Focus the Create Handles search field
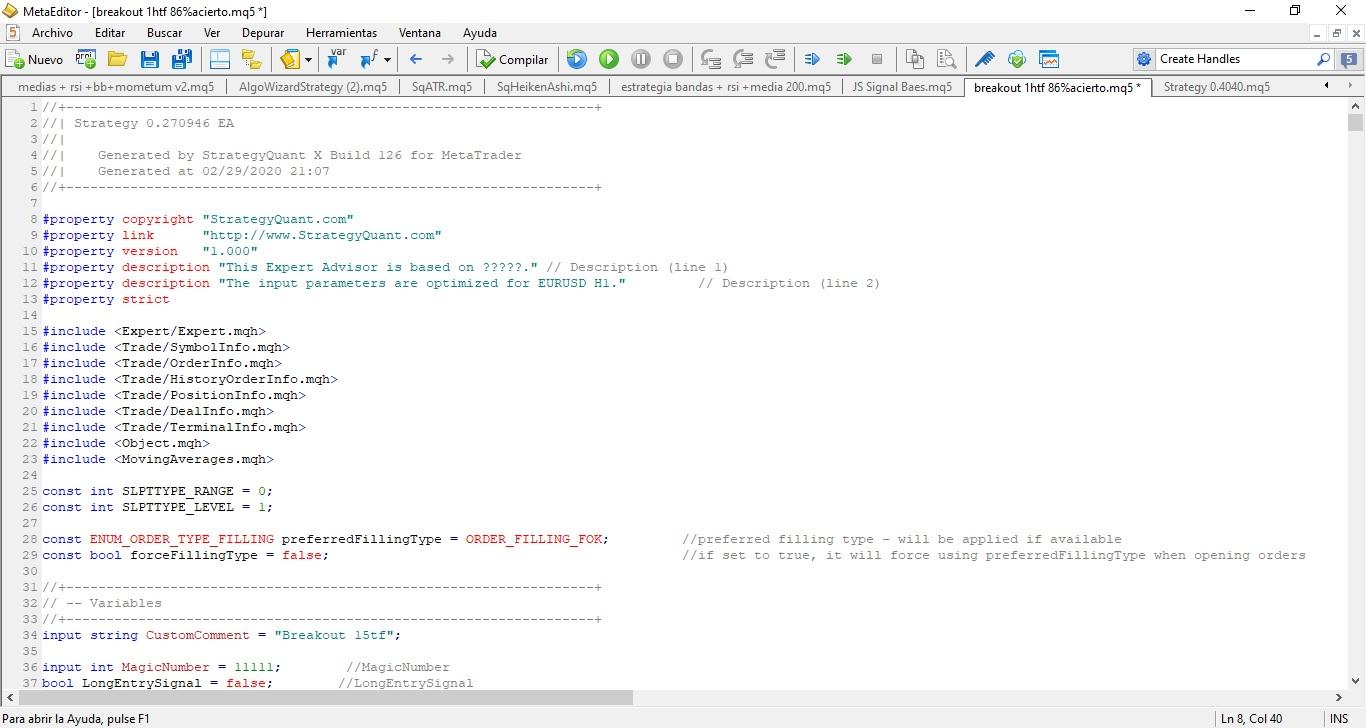 [x=1234, y=59]
